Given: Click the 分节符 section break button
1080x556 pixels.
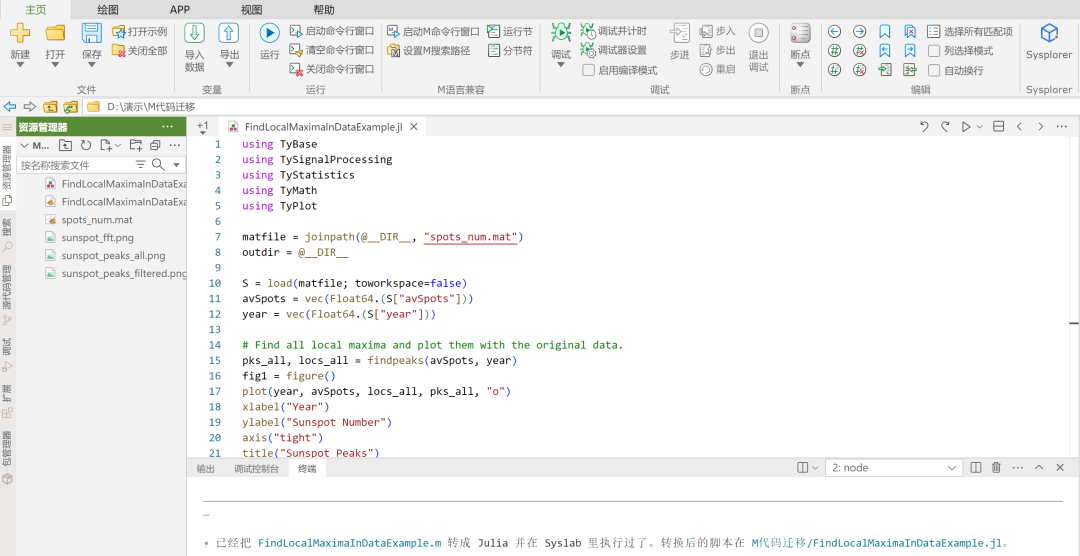Looking at the screenshot, I should (510, 50).
